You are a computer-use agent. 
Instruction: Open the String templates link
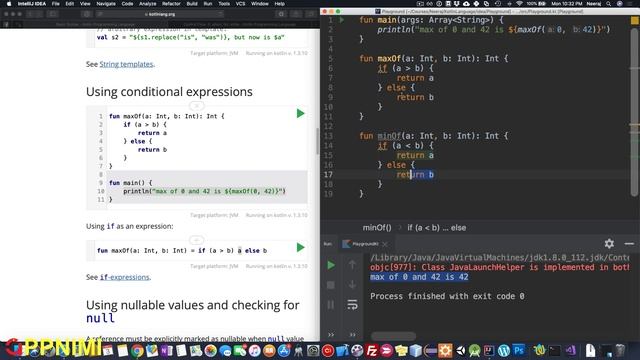pyautogui.click(x=126, y=64)
